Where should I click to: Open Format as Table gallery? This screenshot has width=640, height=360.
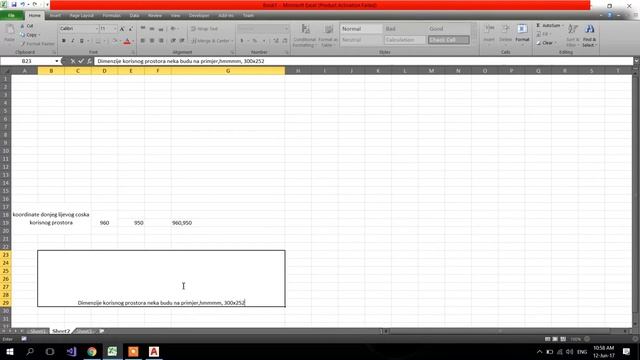pos(328,36)
